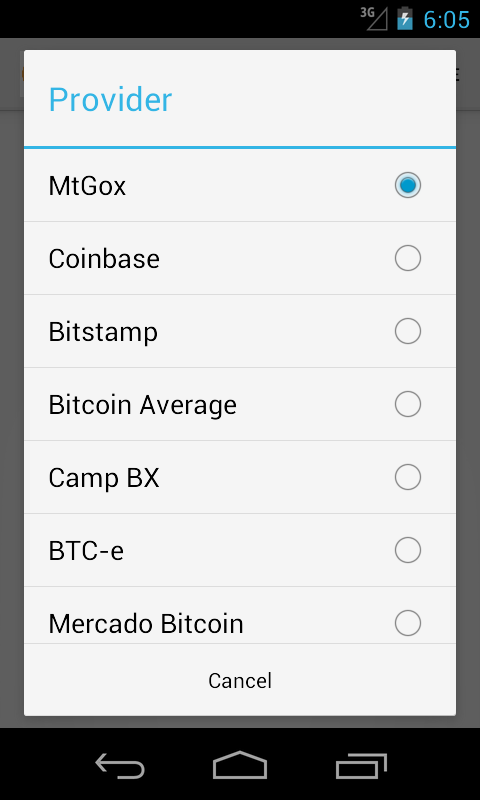Select the Coinbase radio button
Screen dimensions: 480x800
408,258
